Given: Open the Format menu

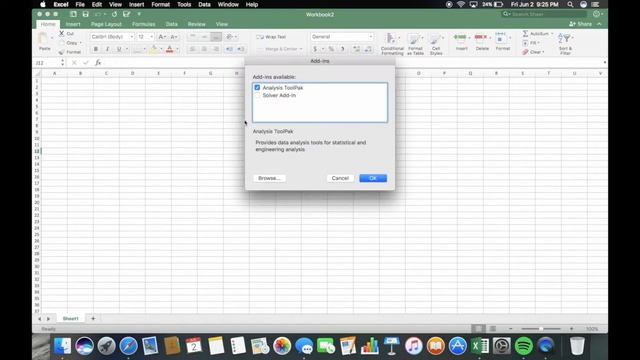Looking at the screenshot, I should click(160, 4).
